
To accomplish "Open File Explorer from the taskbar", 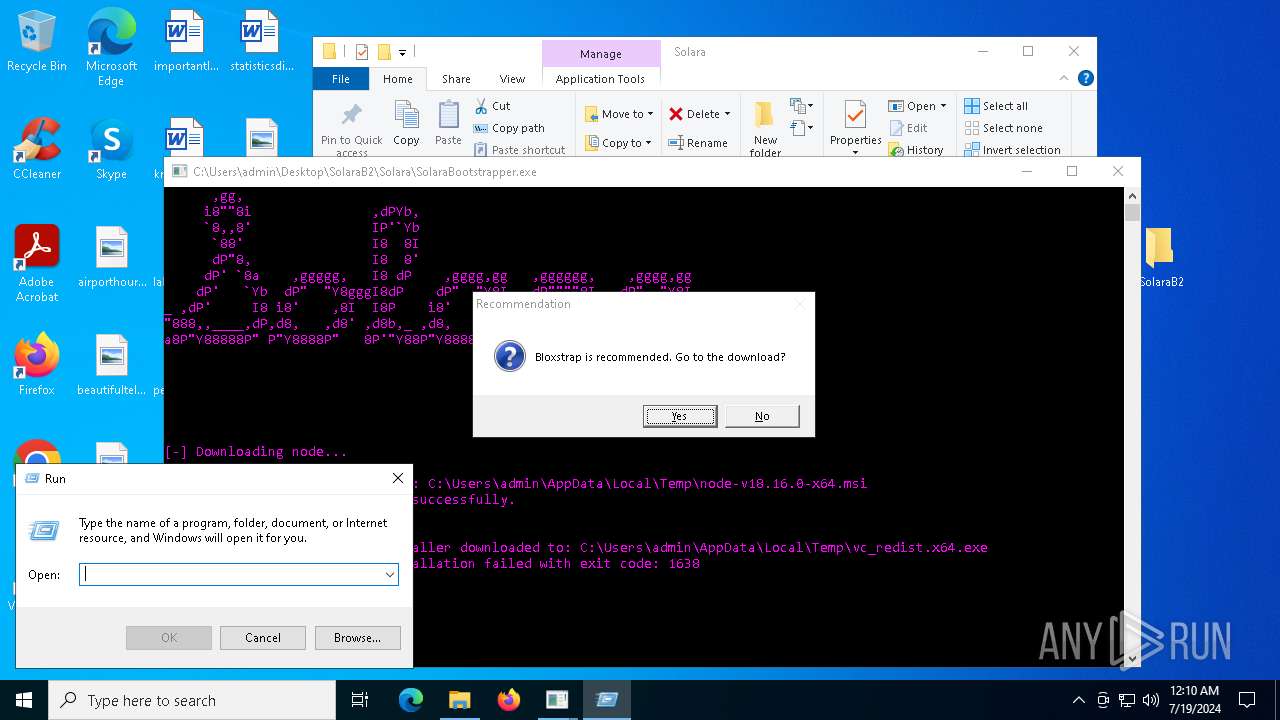I will 459,700.
